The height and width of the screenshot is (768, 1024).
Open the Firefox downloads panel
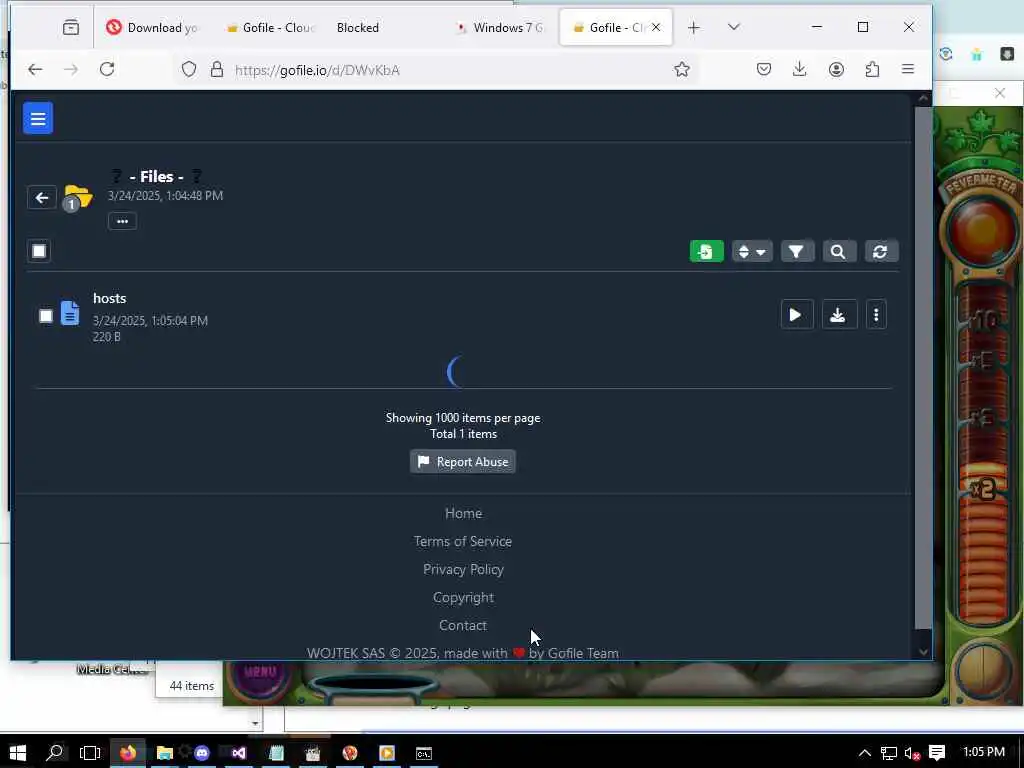tap(799, 69)
